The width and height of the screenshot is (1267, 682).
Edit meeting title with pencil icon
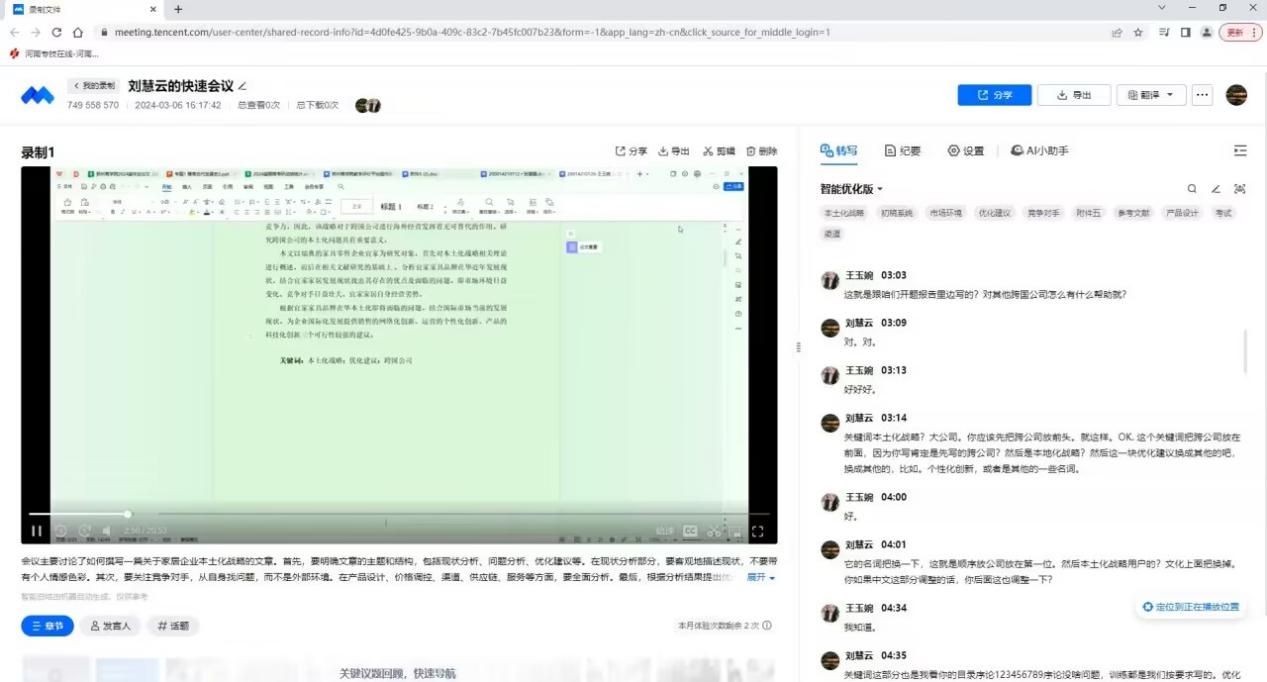point(242,86)
